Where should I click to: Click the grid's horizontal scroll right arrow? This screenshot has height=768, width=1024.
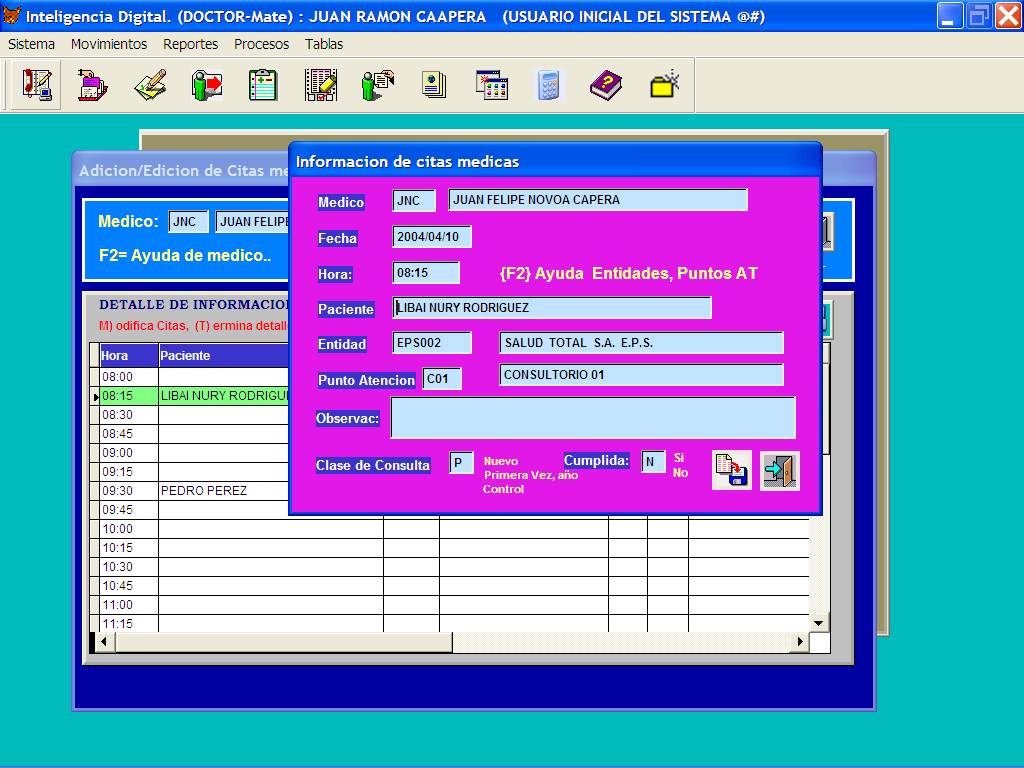pos(800,642)
